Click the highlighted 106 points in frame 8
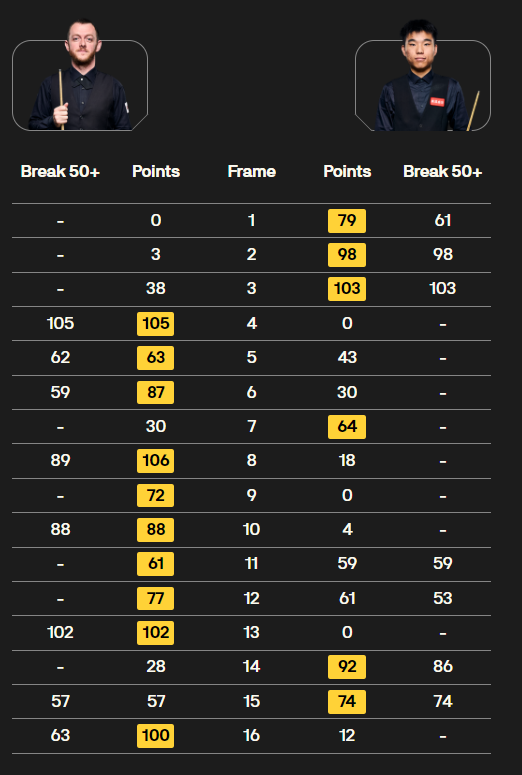The height and width of the screenshot is (775, 522). tap(156, 461)
